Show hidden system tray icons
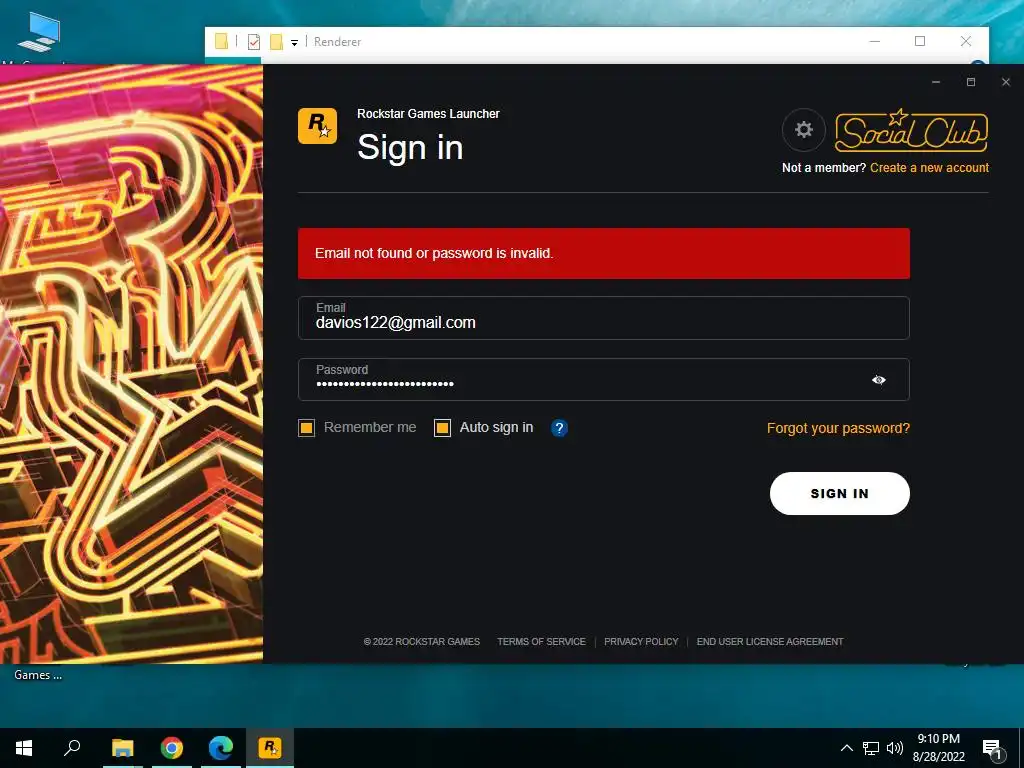Viewport: 1024px width, 768px height. tap(846, 748)
